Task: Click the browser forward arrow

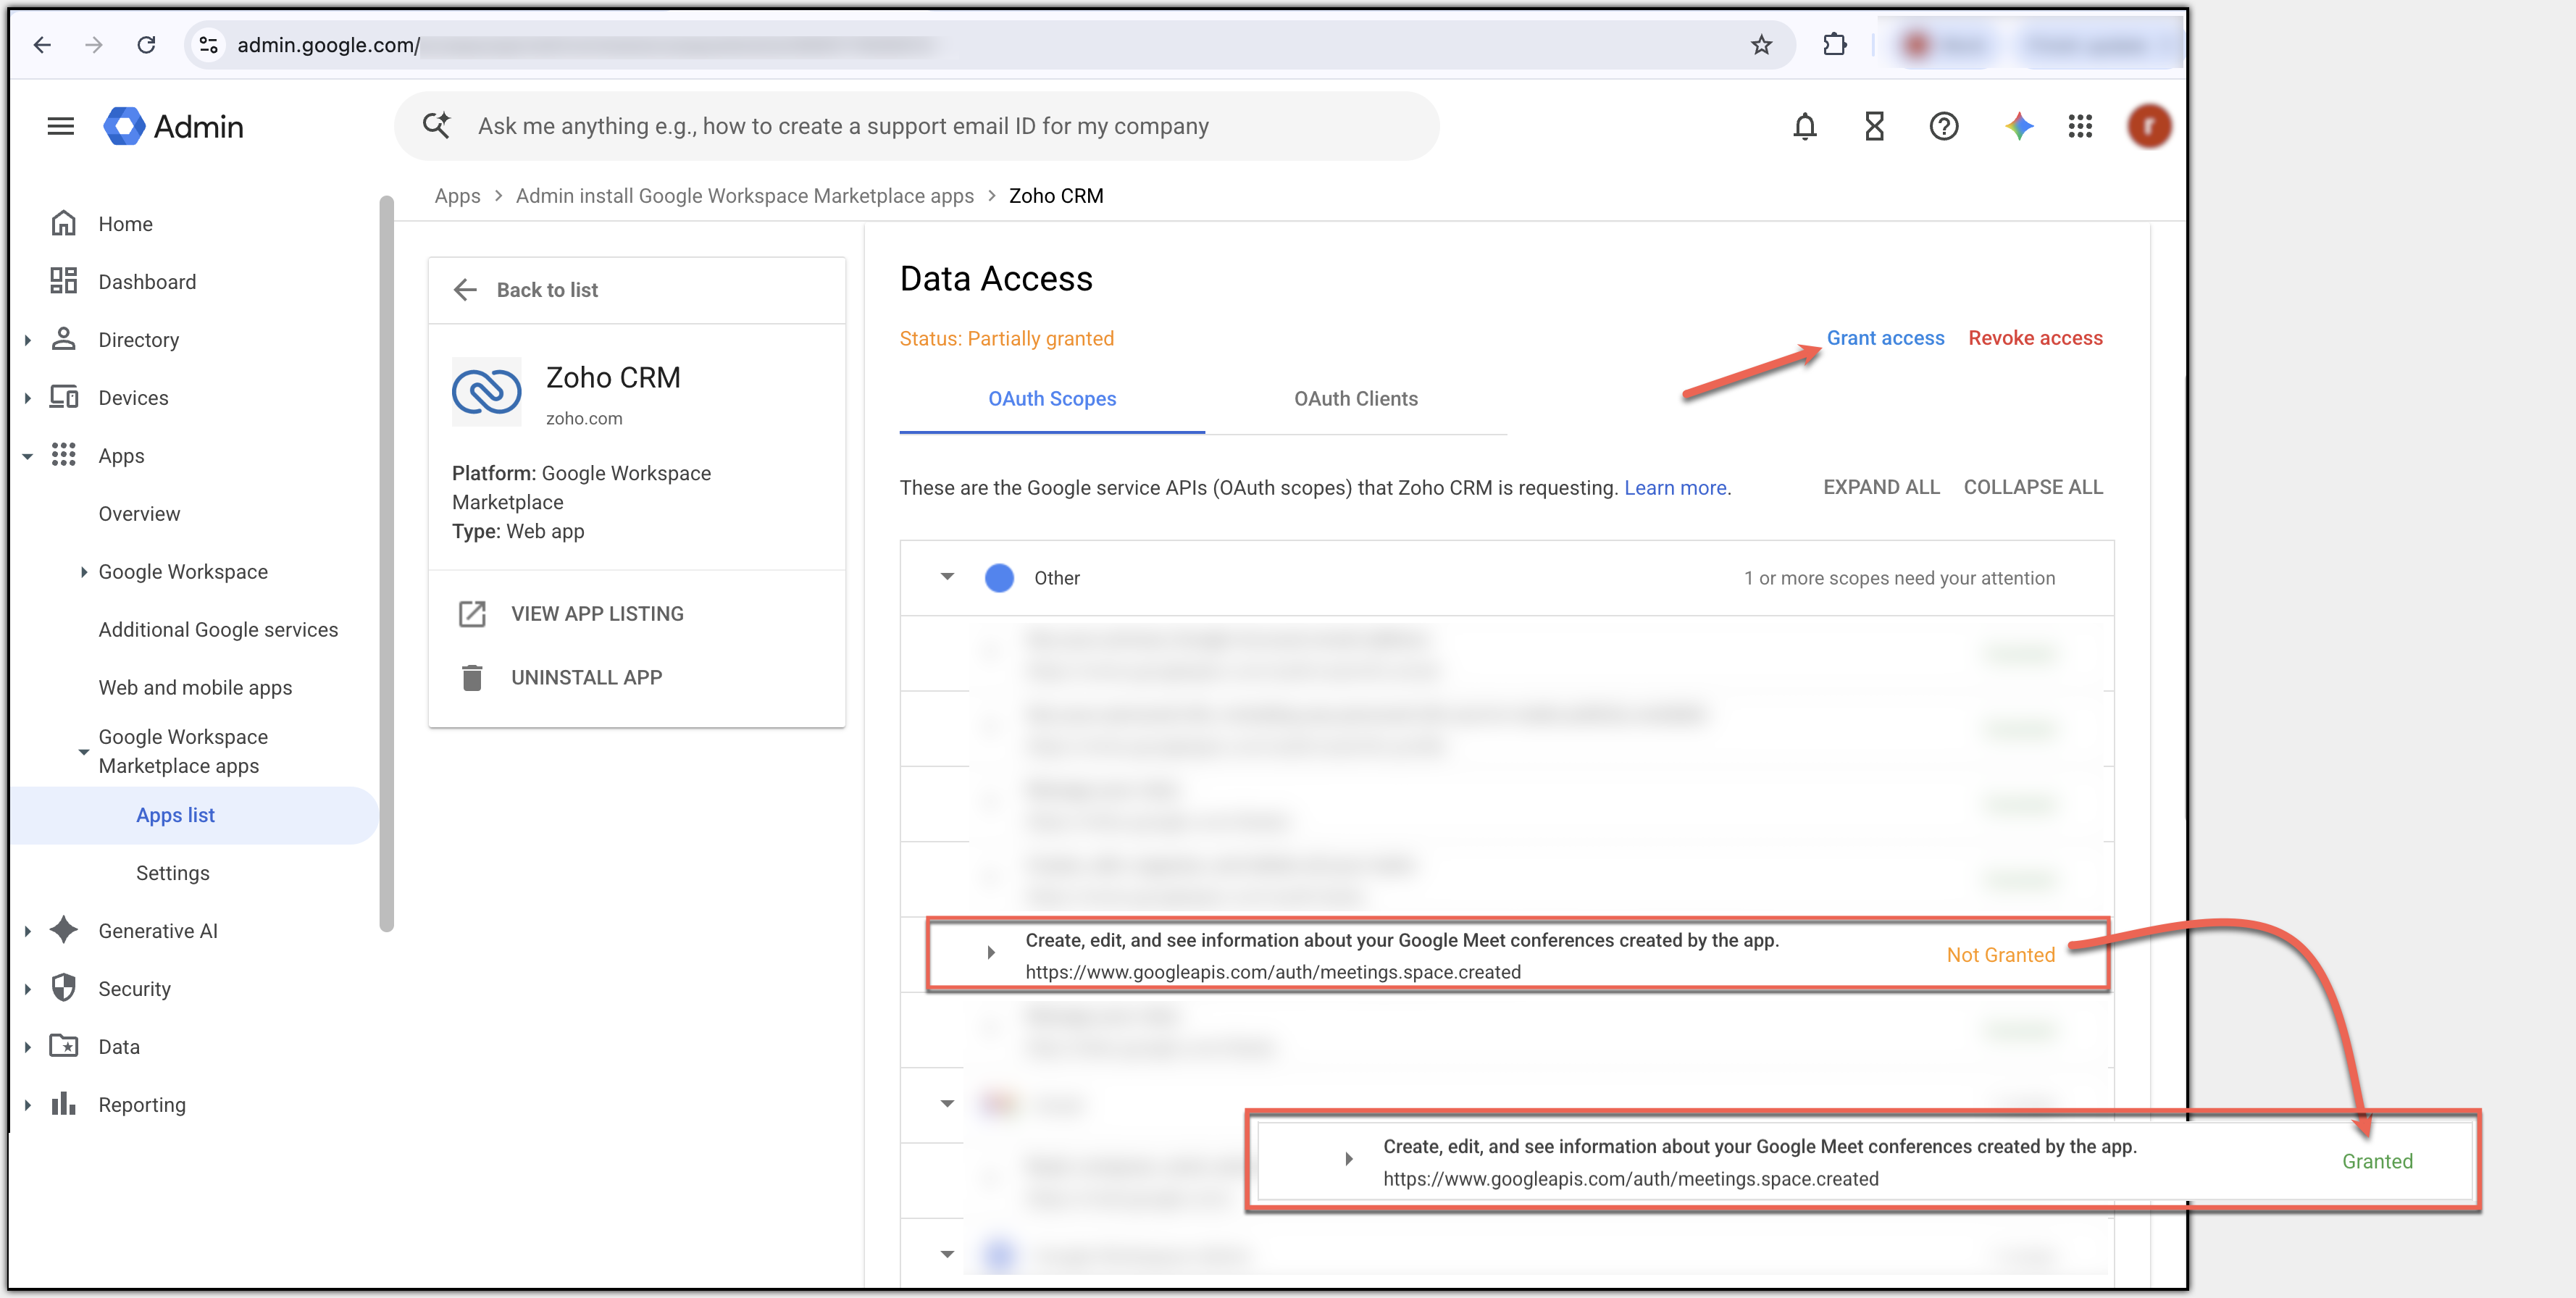Action: point(94,45)
